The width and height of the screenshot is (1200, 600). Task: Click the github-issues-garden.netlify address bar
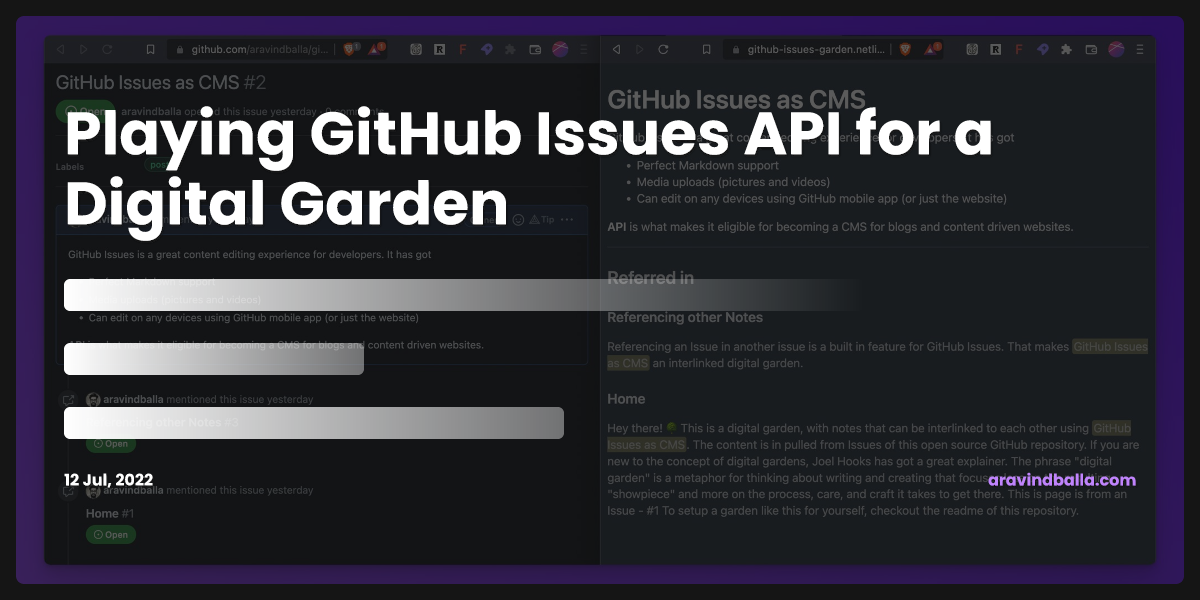815,49
